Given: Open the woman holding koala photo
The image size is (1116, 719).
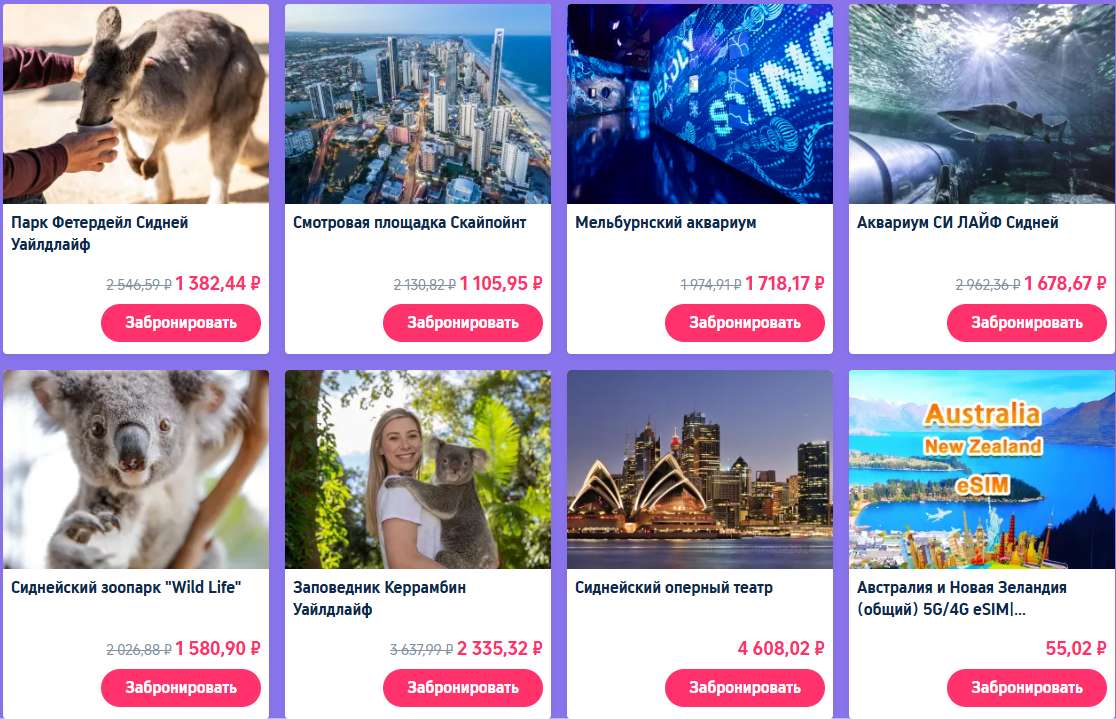Looking at the screenshot, I should 418,469.
